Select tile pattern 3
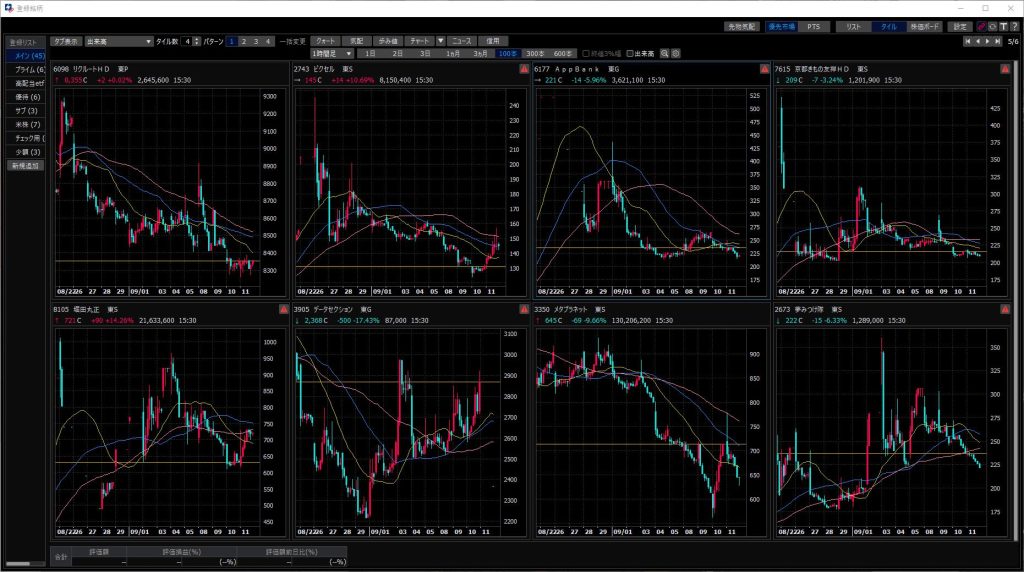Image resolution: width=1024 pixels, height=572 pixels. tap(256, 41)
